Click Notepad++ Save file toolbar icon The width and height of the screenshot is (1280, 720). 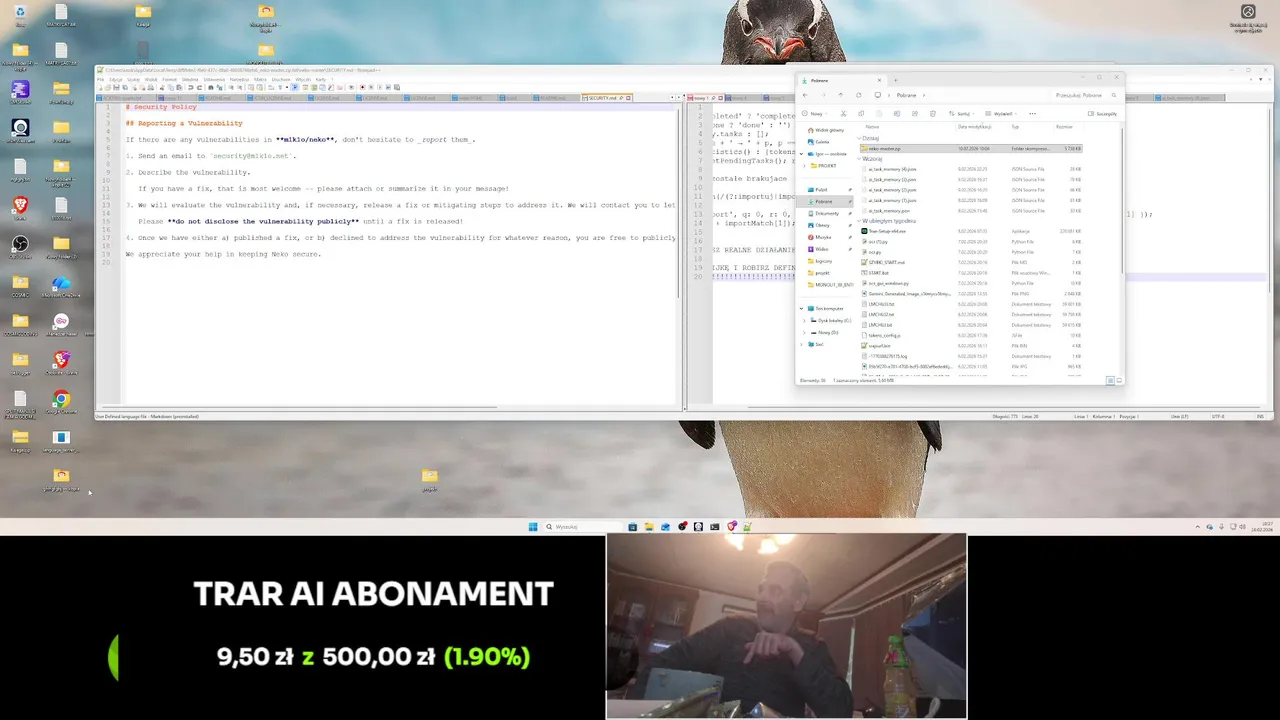(x=116, y=87)
